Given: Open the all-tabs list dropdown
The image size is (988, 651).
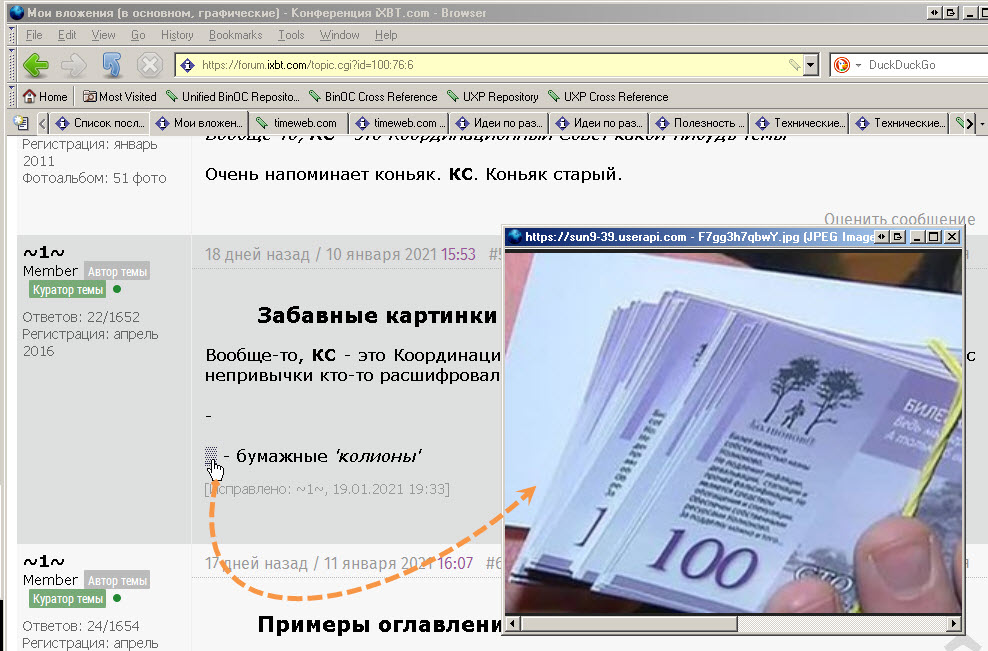Looking at the screenshot, I should coord(982,124).
